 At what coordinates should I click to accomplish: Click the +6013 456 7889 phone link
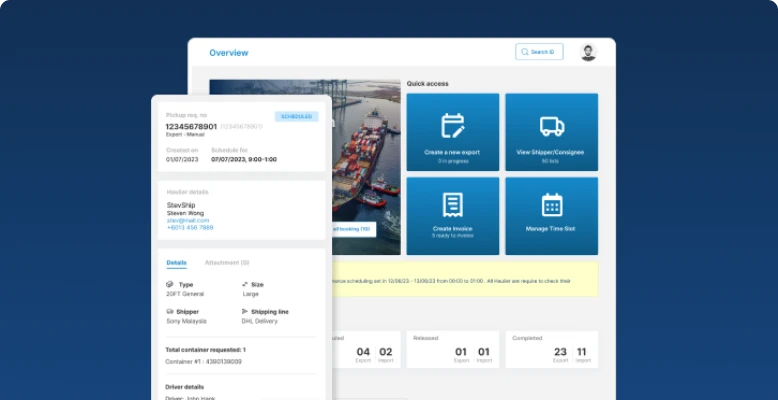point(190,227)
